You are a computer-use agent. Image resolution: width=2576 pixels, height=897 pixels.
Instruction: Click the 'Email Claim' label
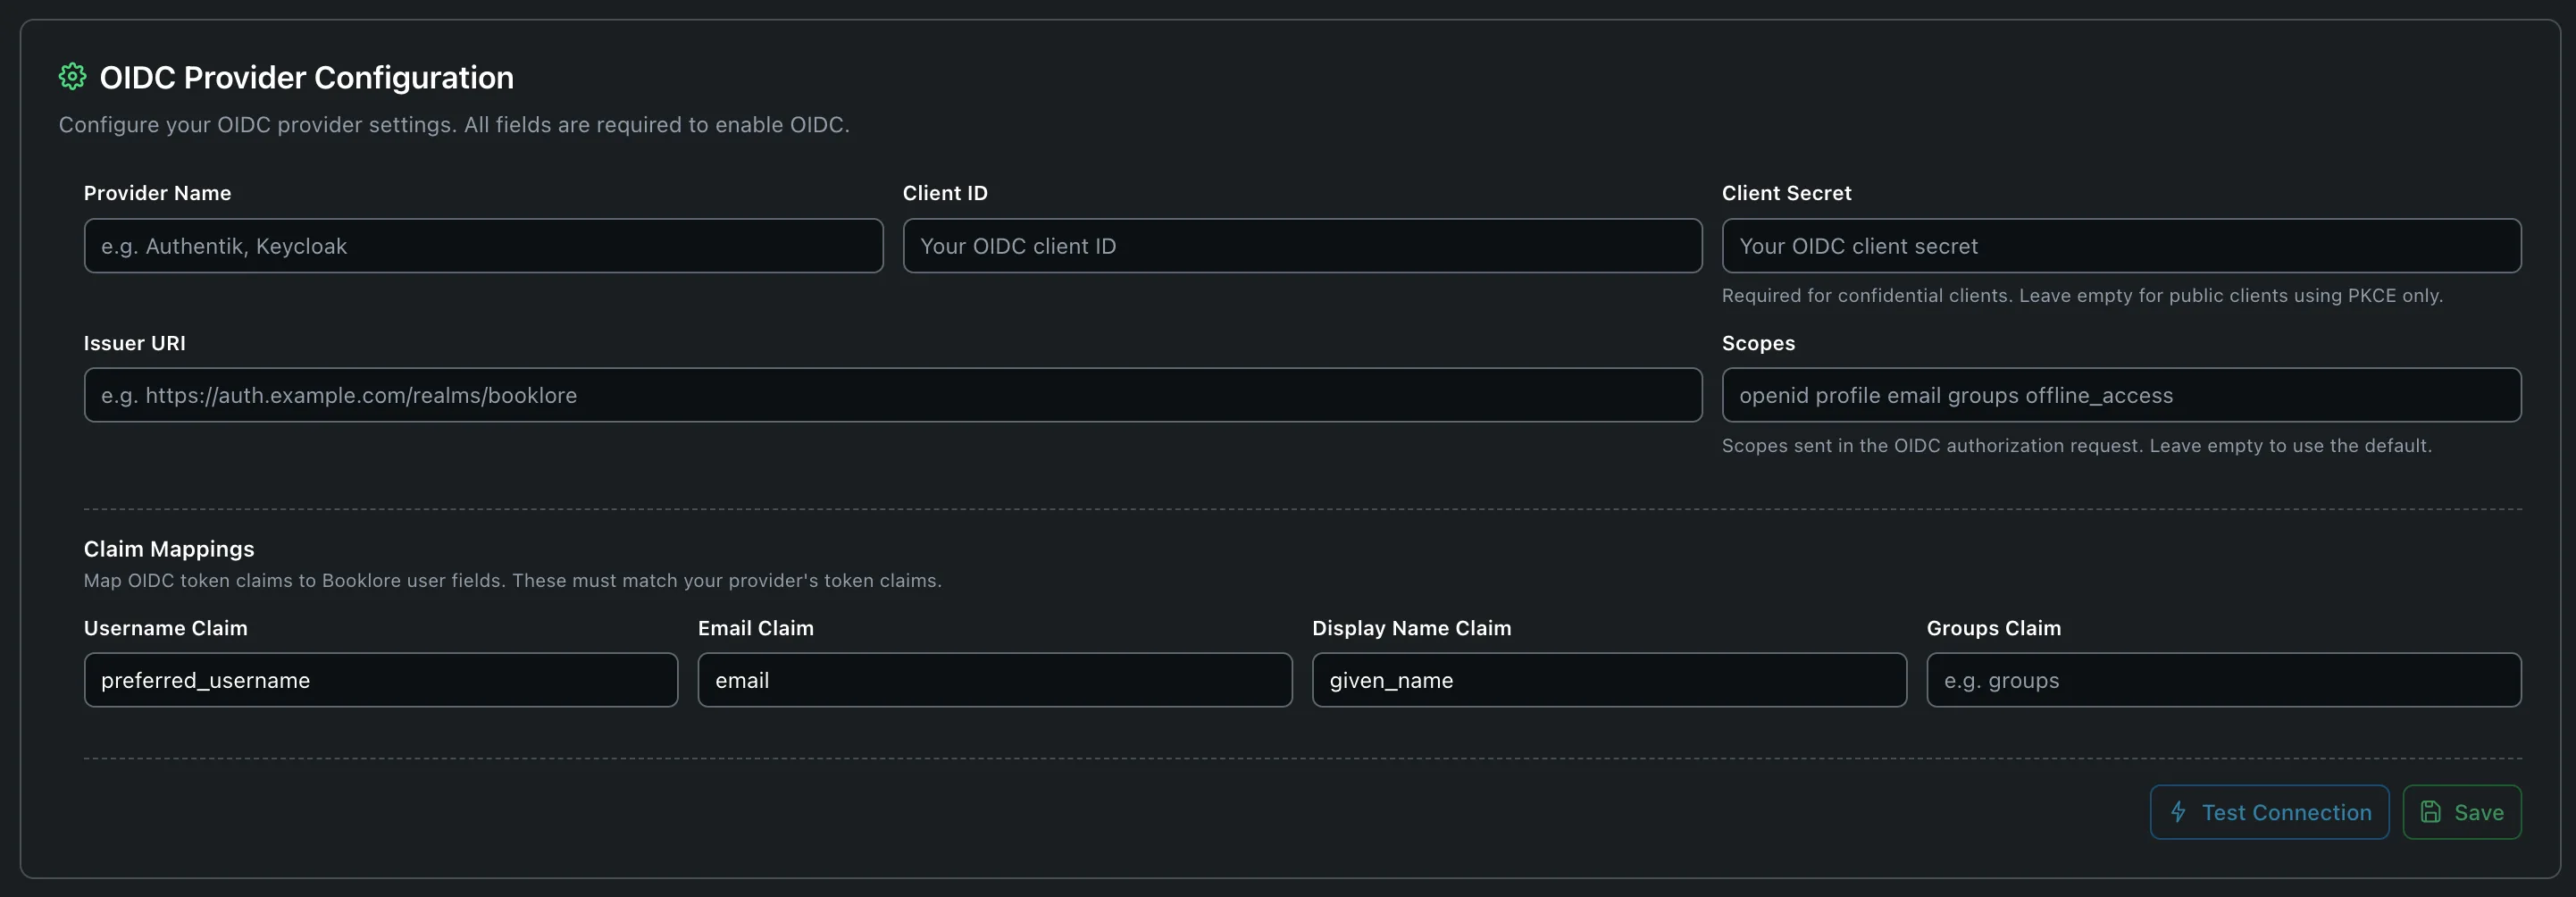755,628
